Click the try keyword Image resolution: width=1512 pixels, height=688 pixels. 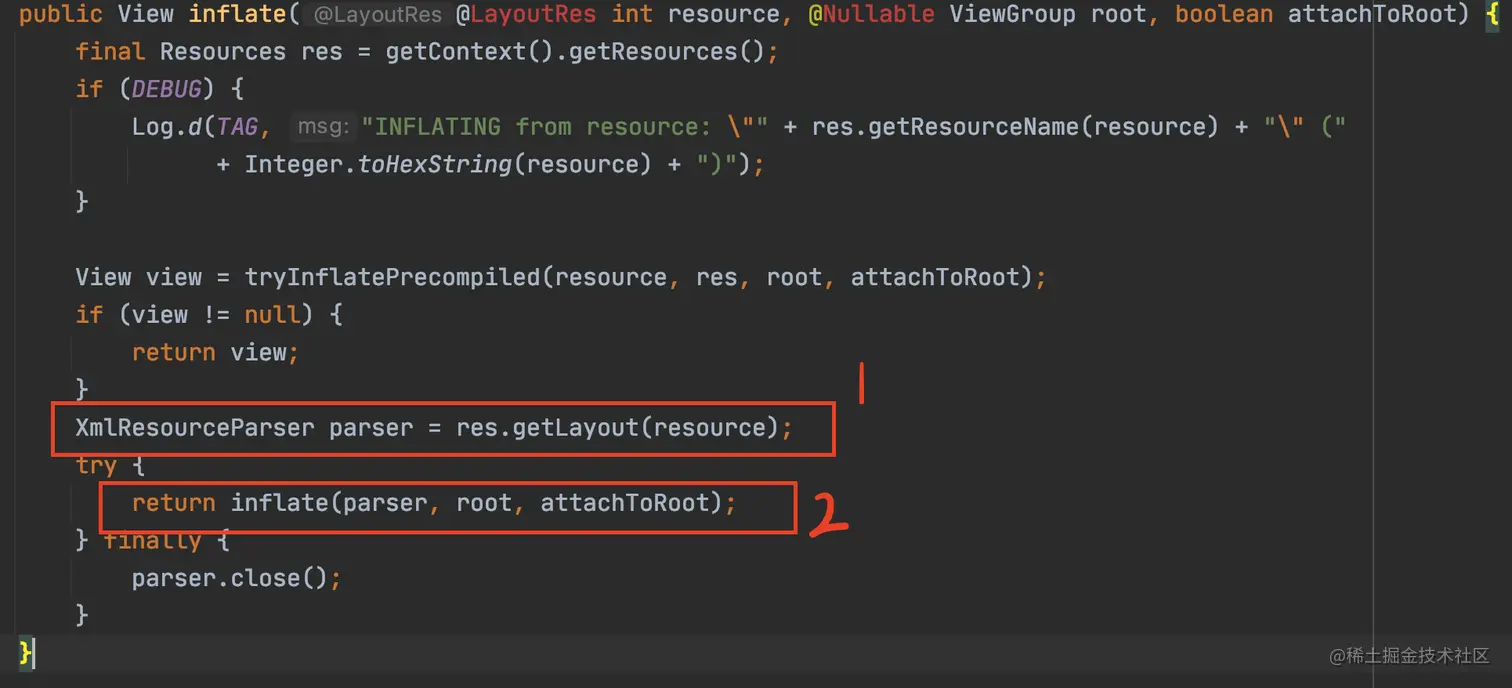point(96,466)
